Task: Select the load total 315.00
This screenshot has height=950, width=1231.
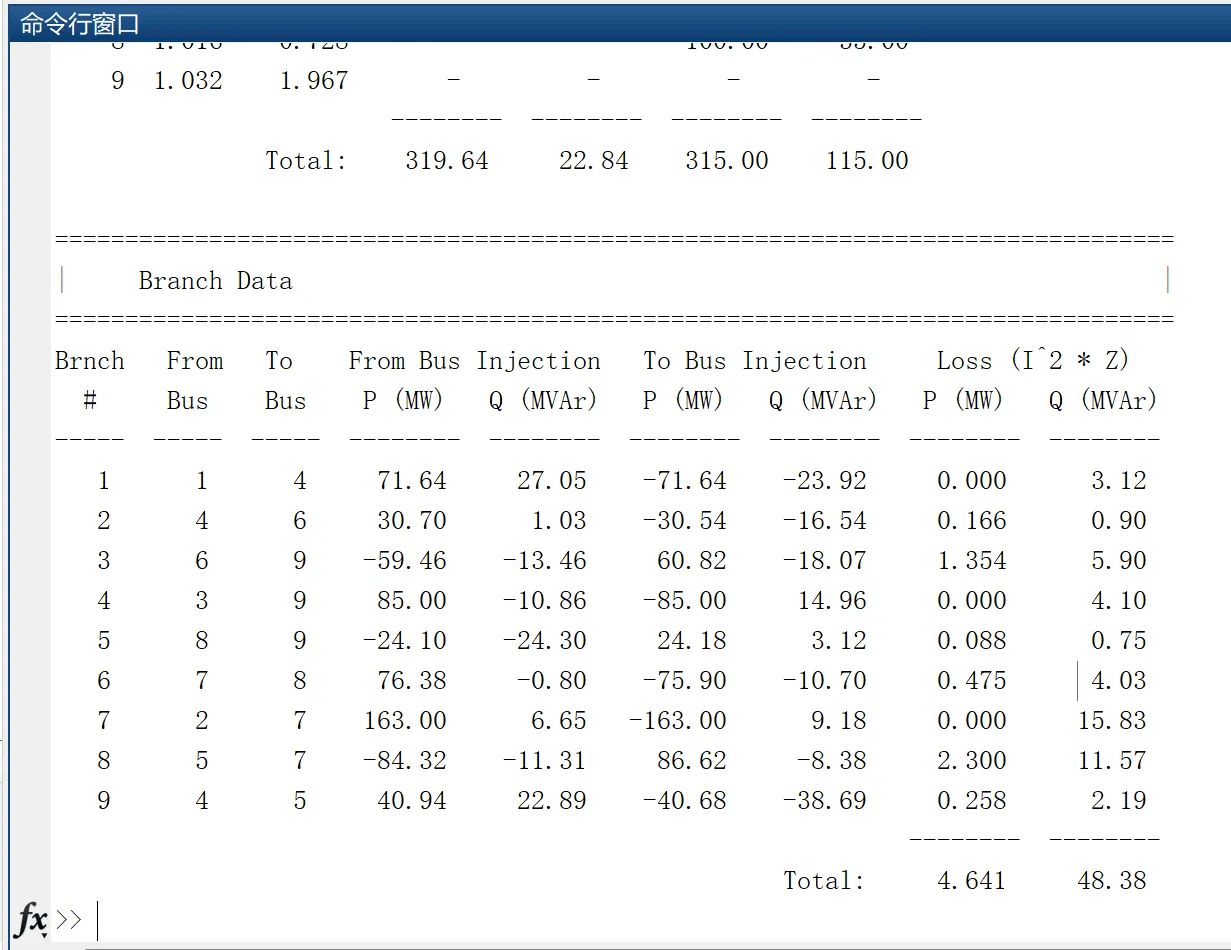Action: click(x=727, y=161)
